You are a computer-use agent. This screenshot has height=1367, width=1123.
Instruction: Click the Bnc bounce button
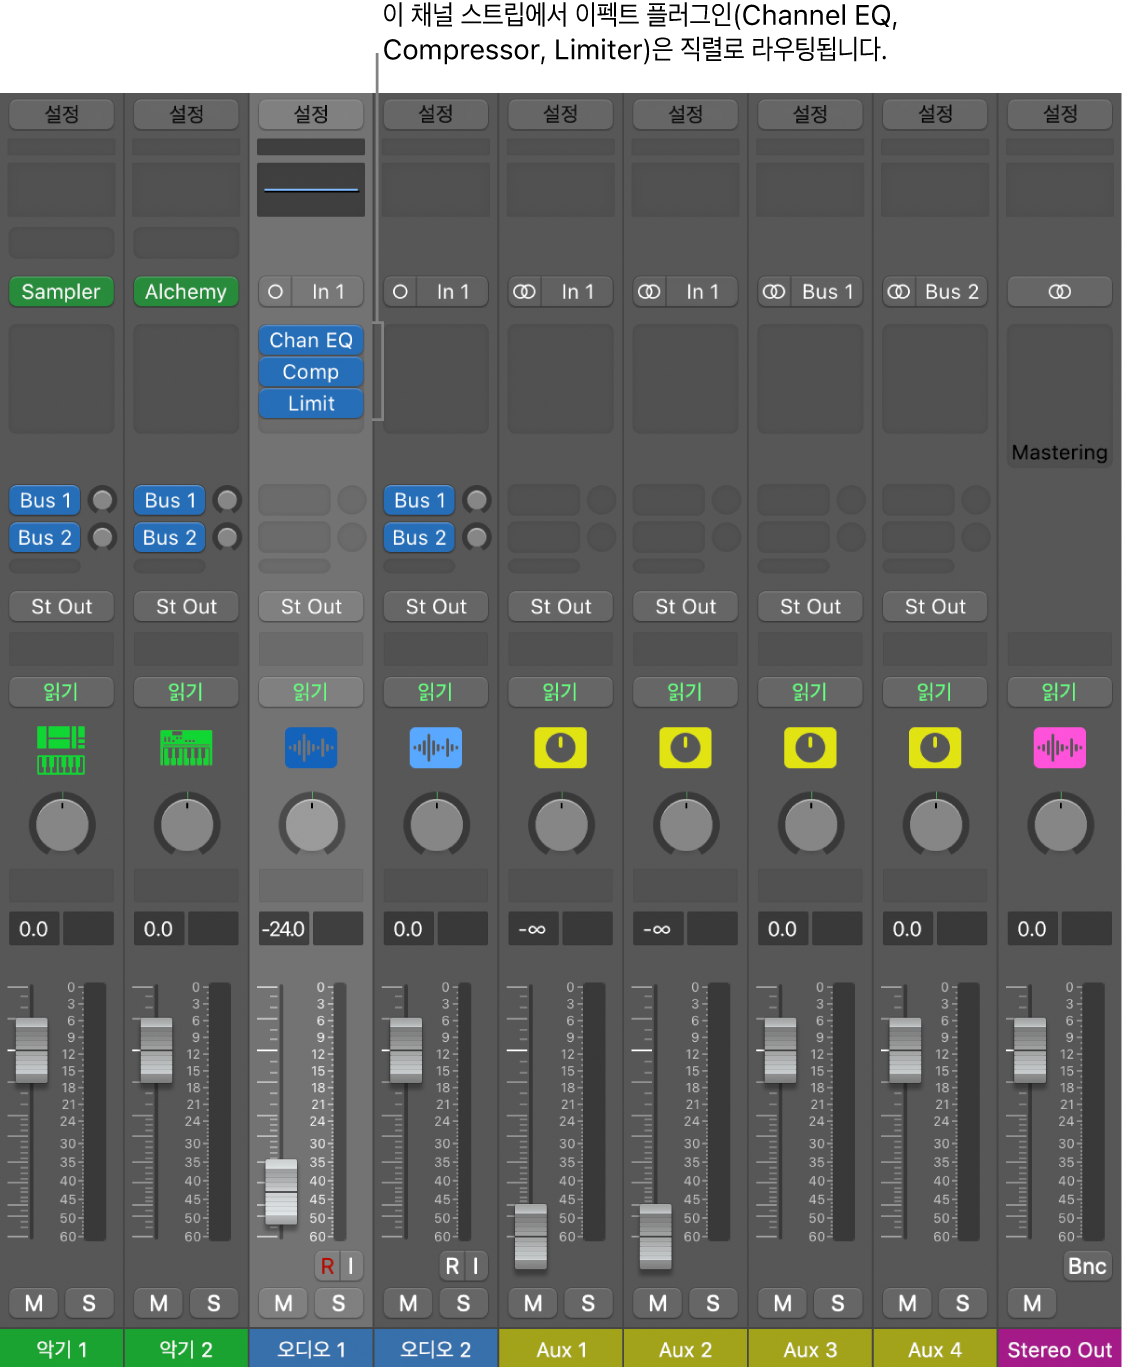(x=1086, y=1266)
